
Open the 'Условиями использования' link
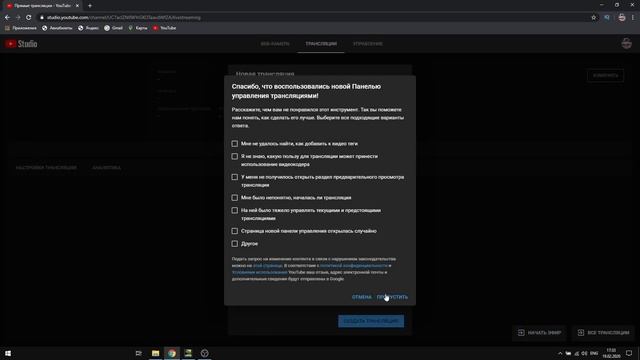260,272
